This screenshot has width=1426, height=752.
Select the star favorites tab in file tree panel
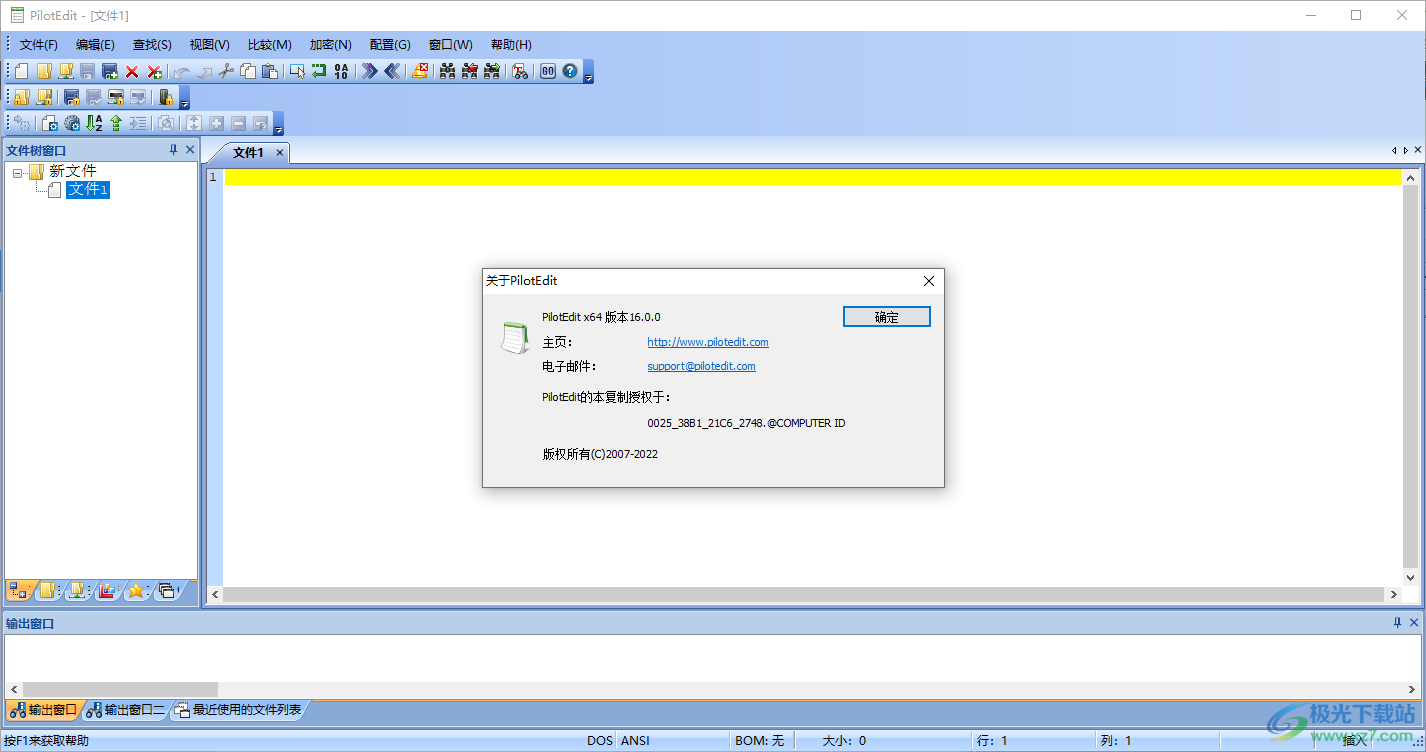(136, 591)
